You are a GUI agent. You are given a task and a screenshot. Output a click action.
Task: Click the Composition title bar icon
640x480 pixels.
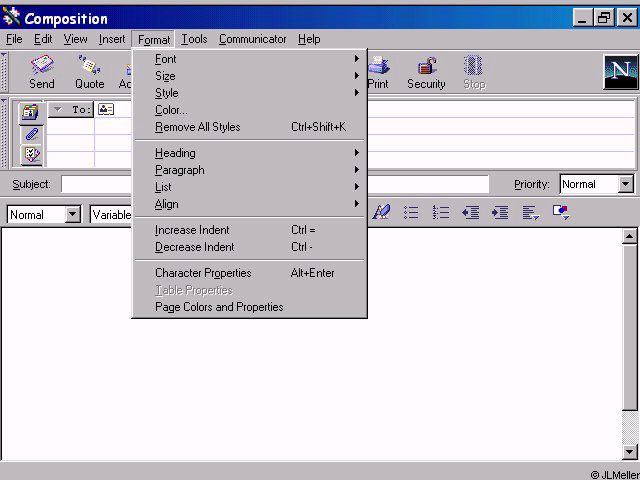[x=11, y=18]
